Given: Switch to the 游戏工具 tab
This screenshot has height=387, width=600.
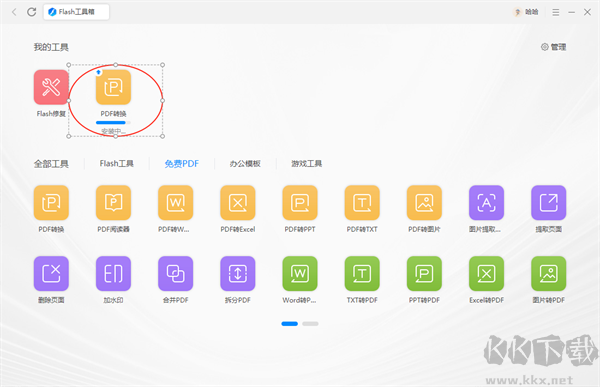Looking at the screenshot, I should pyautogui.click(x=307, y=164).
